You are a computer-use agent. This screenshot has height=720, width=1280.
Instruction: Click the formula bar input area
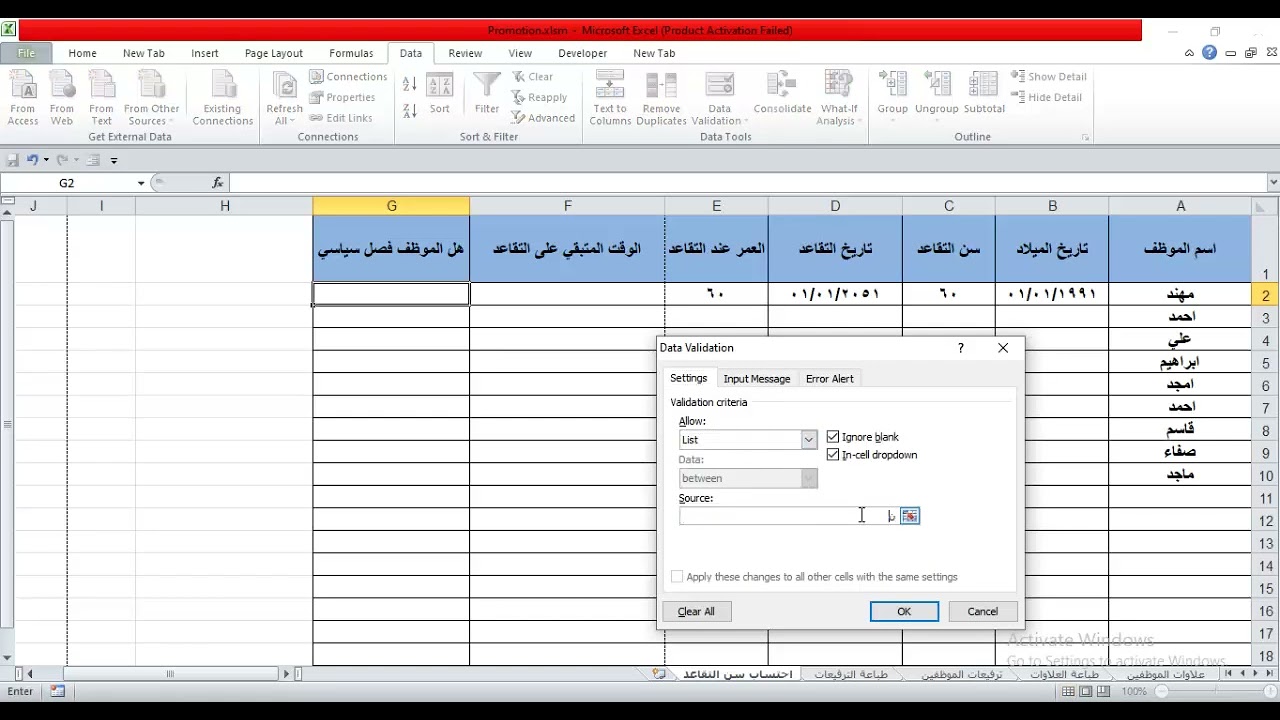click(x=747, y=183)
